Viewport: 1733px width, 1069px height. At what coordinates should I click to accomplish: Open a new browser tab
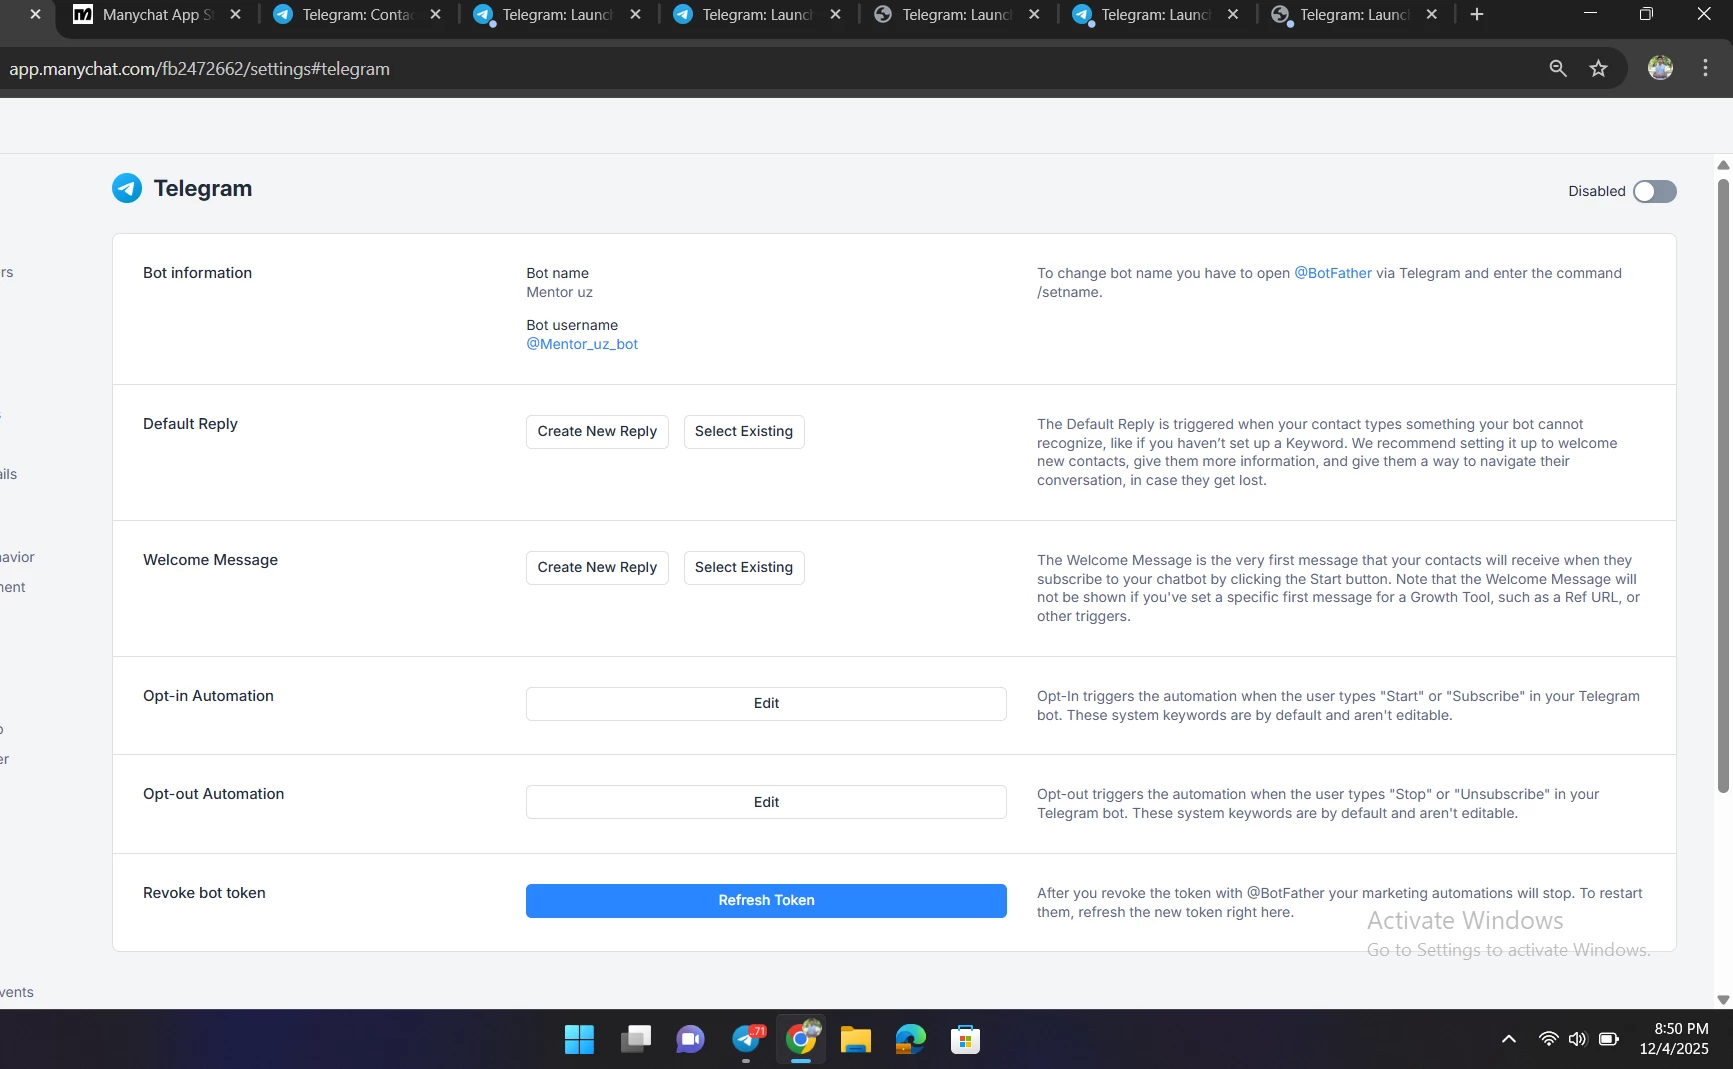tap(1477, 15)
